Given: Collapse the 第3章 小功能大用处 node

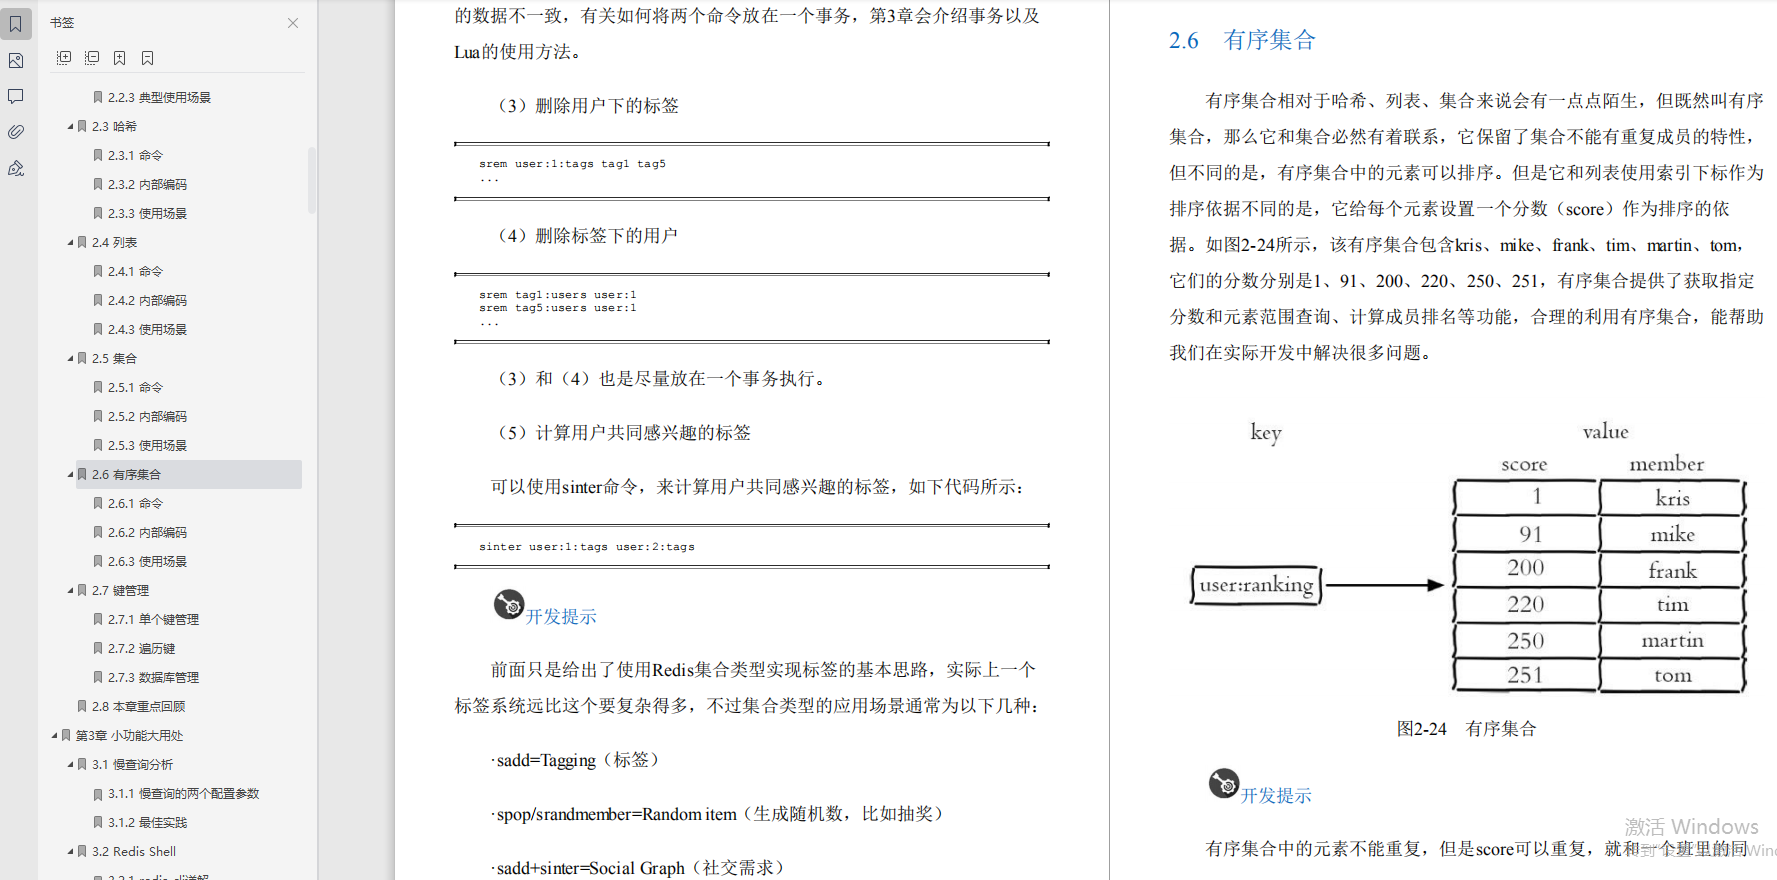Looking at the screenshot, I should [x=54, y=736].
